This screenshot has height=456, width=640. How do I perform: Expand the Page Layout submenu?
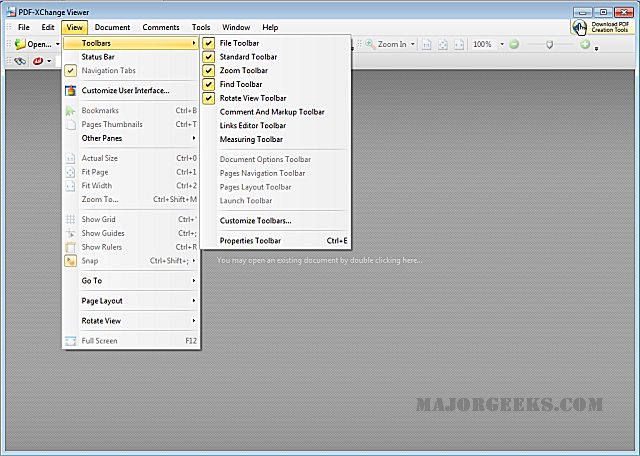click(131, 301)
